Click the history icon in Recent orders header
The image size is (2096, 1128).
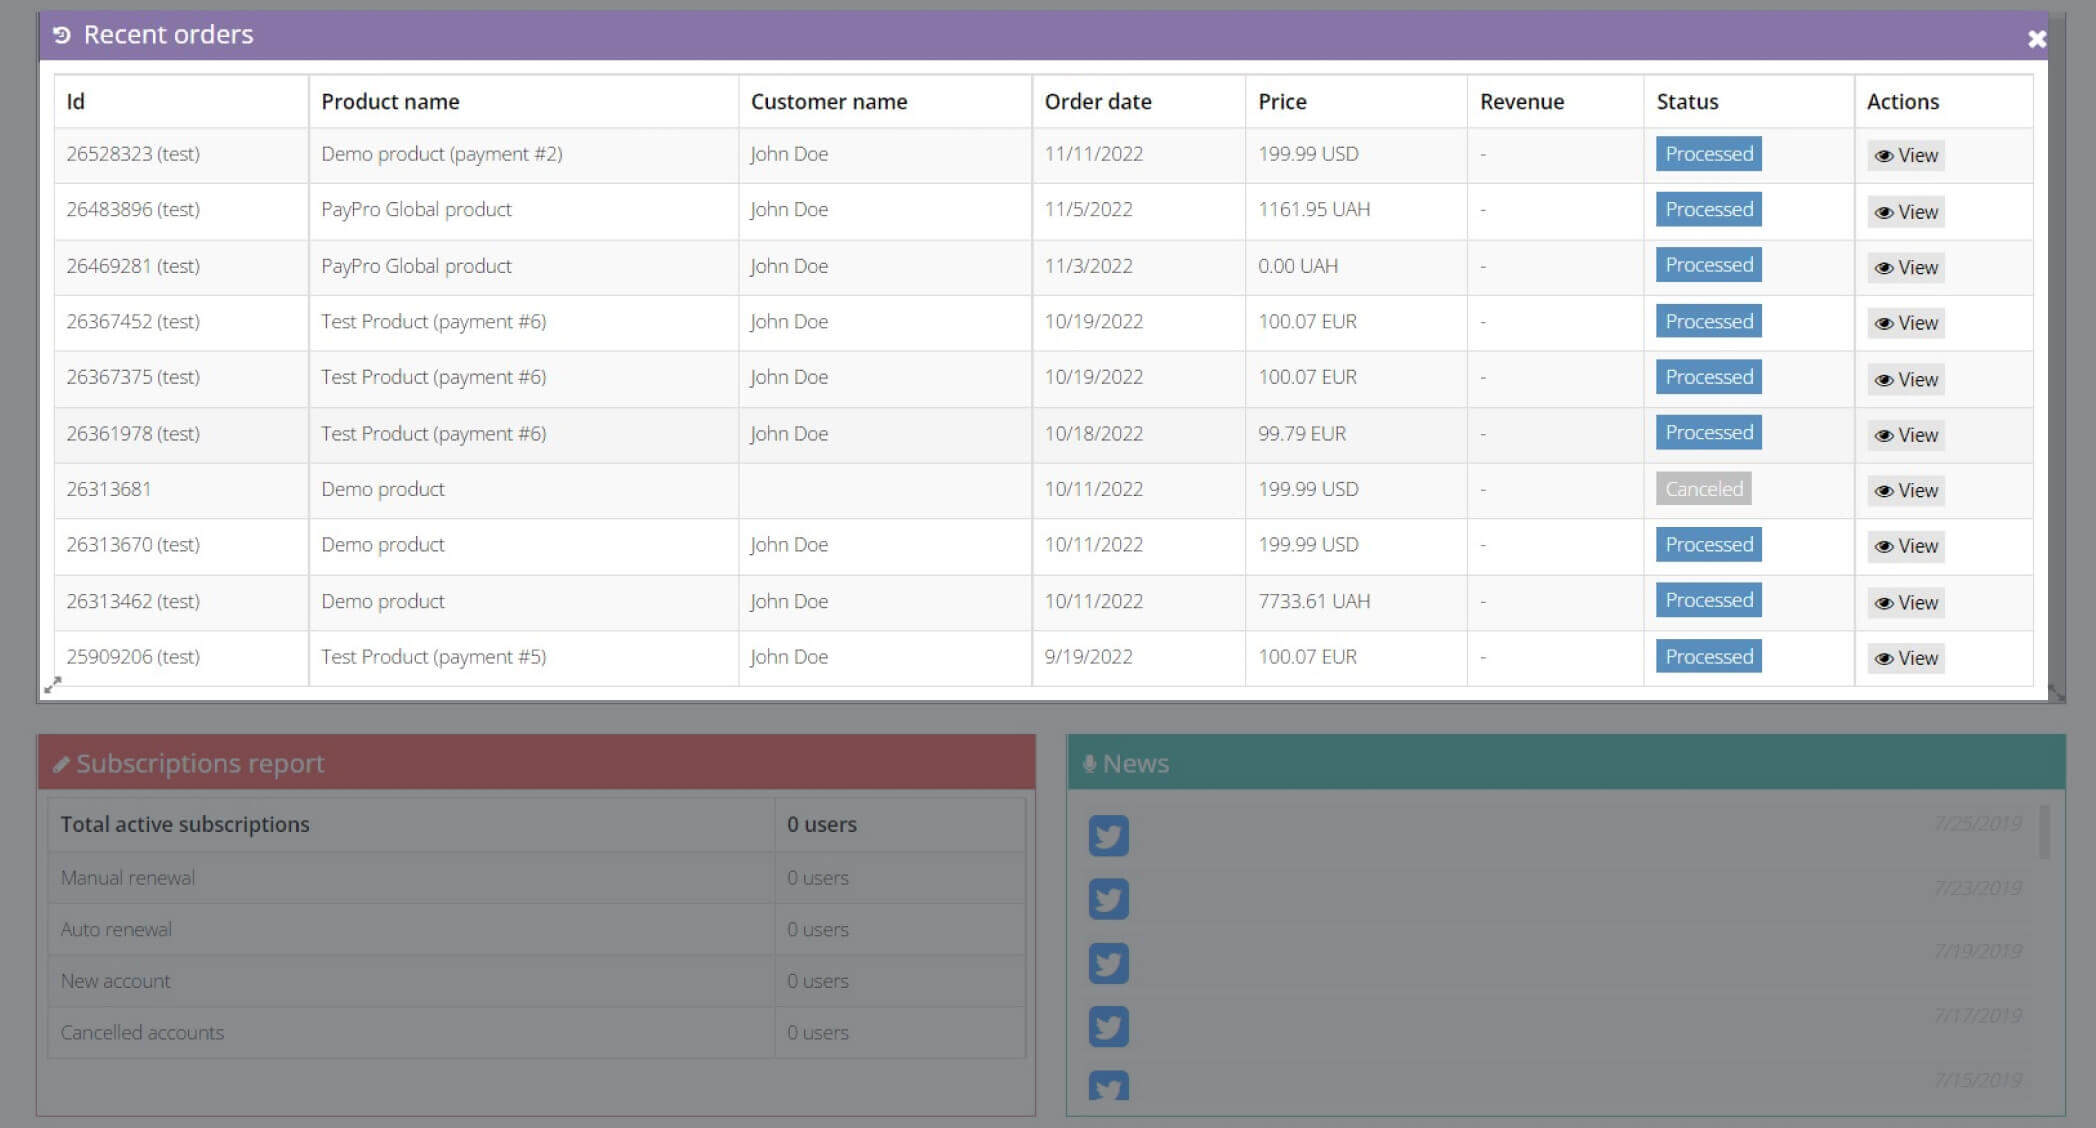click(x=61, y=34)
